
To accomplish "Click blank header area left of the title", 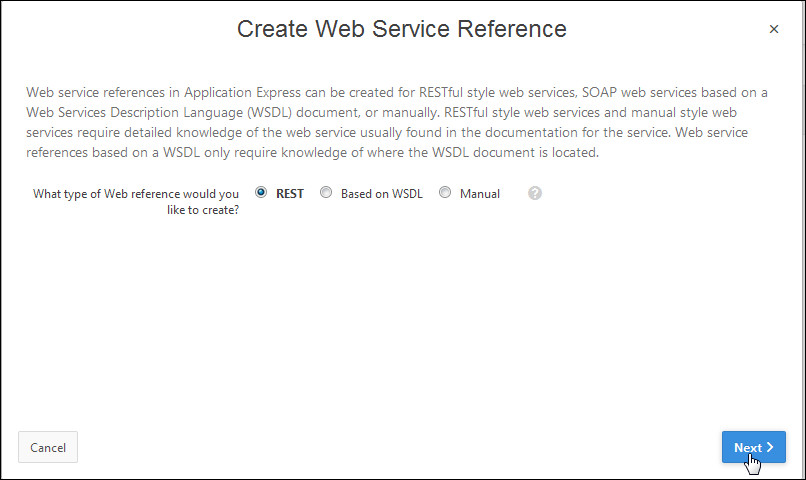I will (x=120, y=30).
